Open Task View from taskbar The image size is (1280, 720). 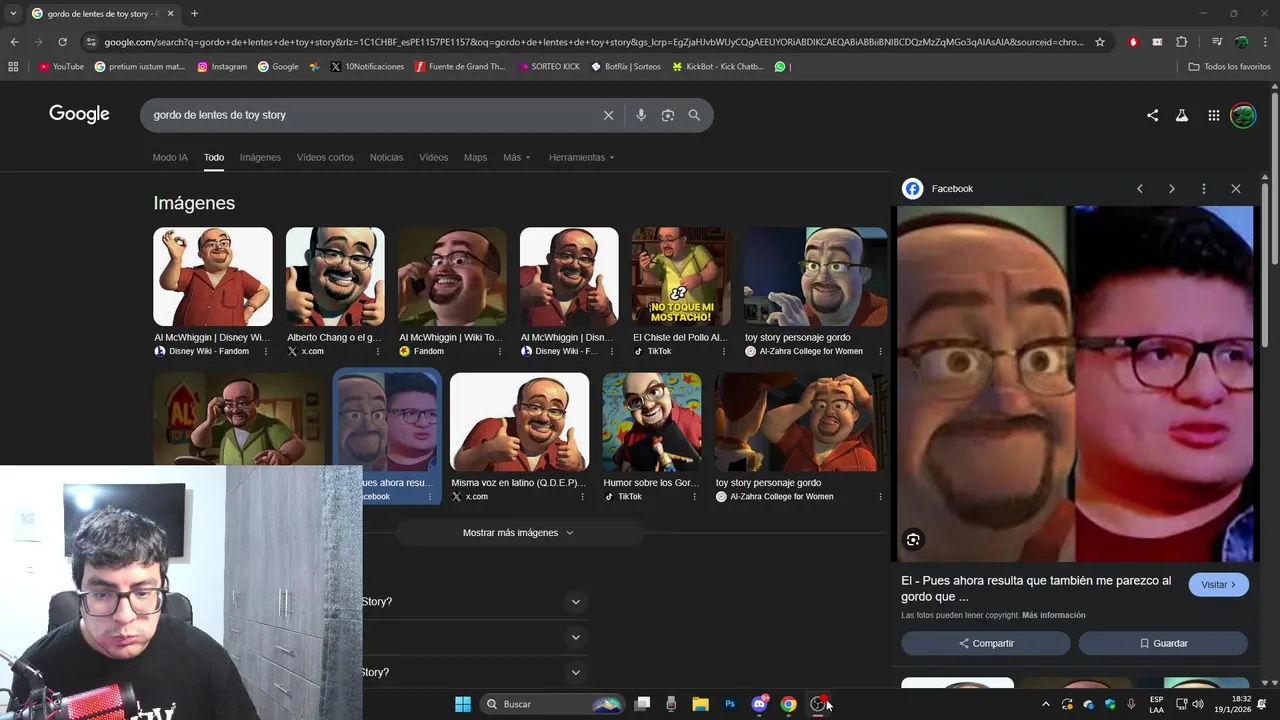[642, 704]
